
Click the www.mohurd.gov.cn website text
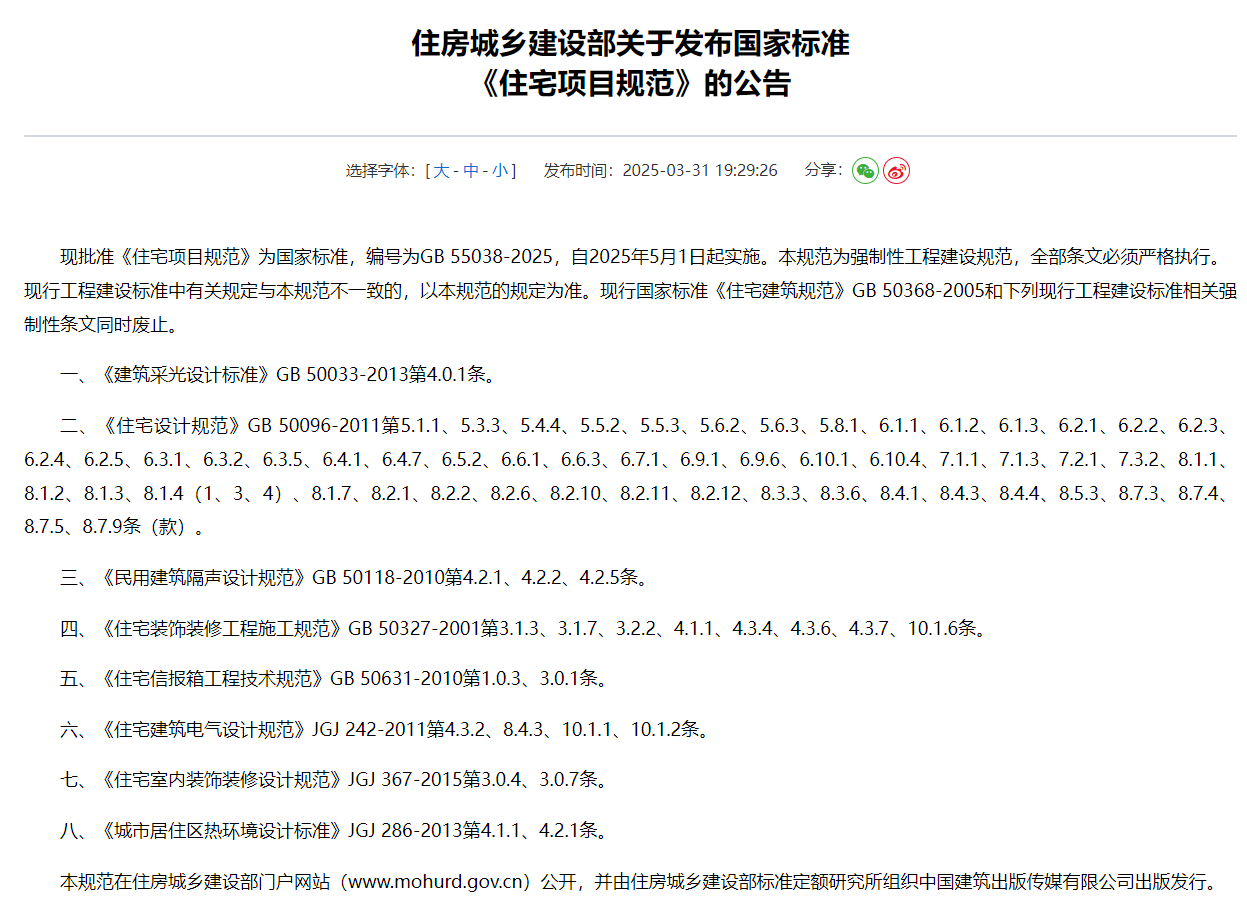coord(437,881)
